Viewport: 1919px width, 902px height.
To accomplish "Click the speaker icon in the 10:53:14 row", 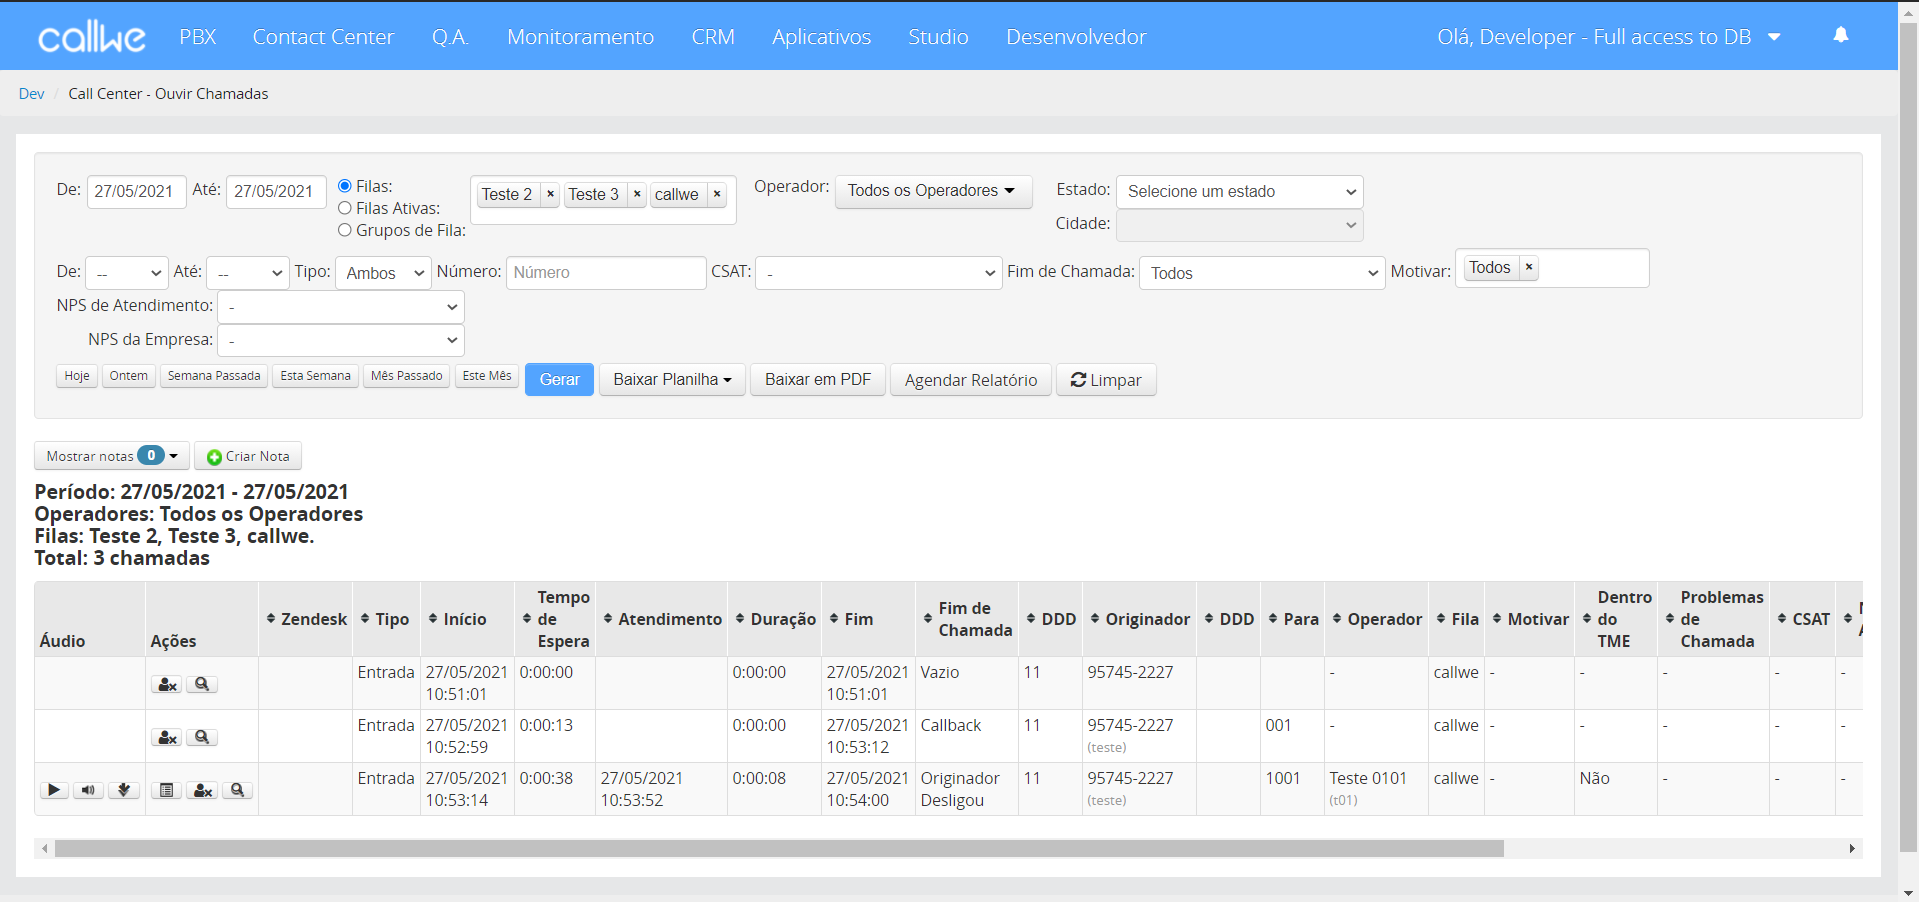I will (89, 790).
